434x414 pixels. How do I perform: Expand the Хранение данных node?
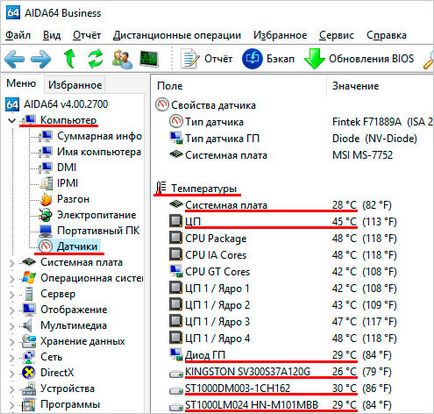tap(12, 342)
